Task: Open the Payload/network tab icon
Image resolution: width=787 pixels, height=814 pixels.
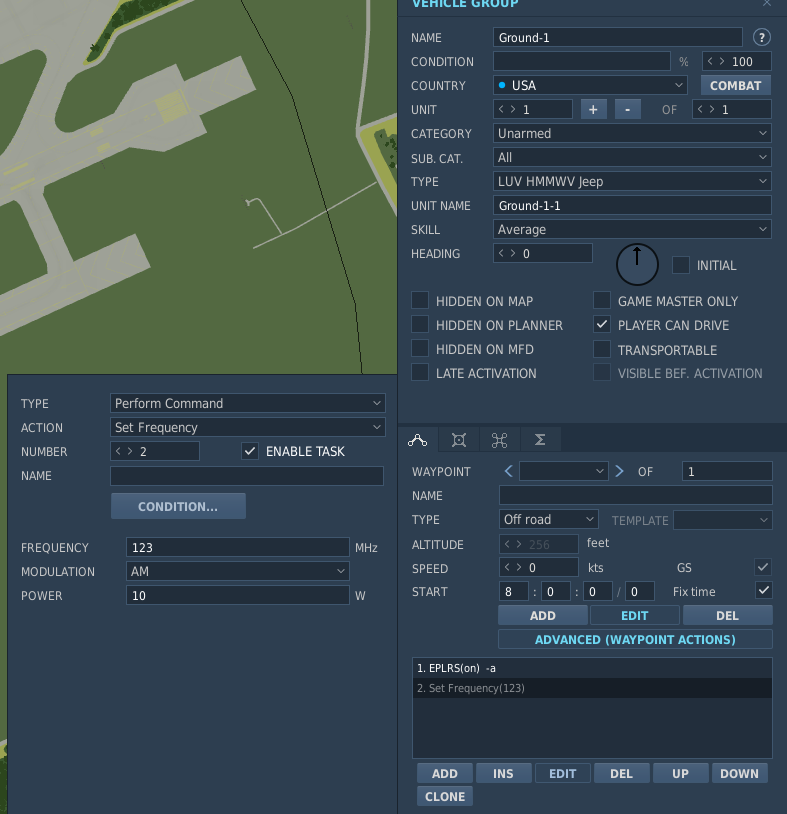Action: 499,440
